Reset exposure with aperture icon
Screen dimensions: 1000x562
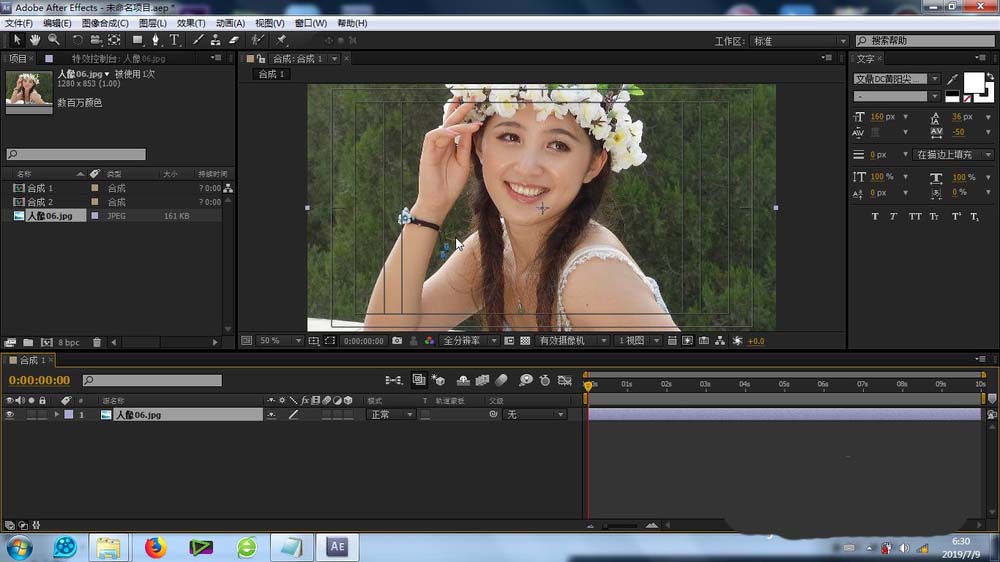pos(737,341)
